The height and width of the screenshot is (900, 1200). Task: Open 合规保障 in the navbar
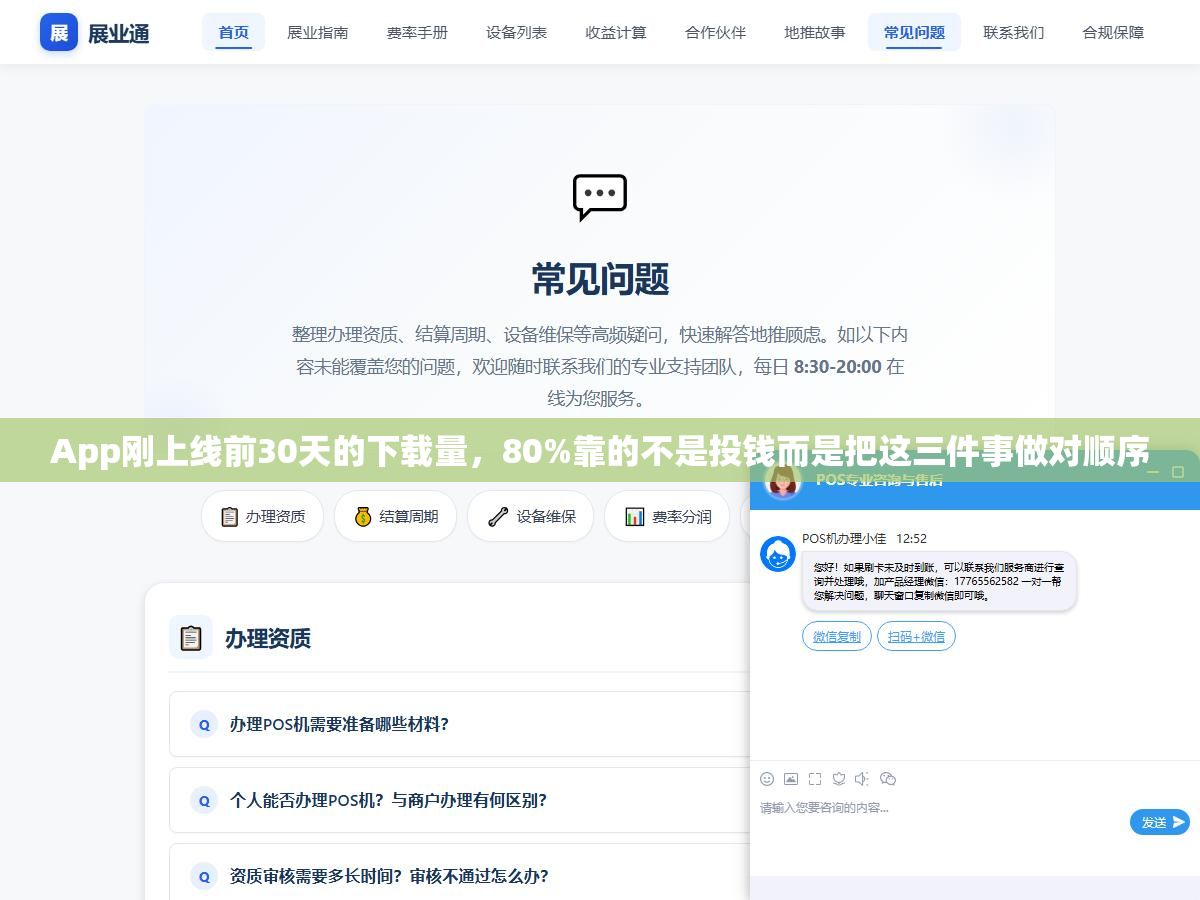tap(1113, 32)
